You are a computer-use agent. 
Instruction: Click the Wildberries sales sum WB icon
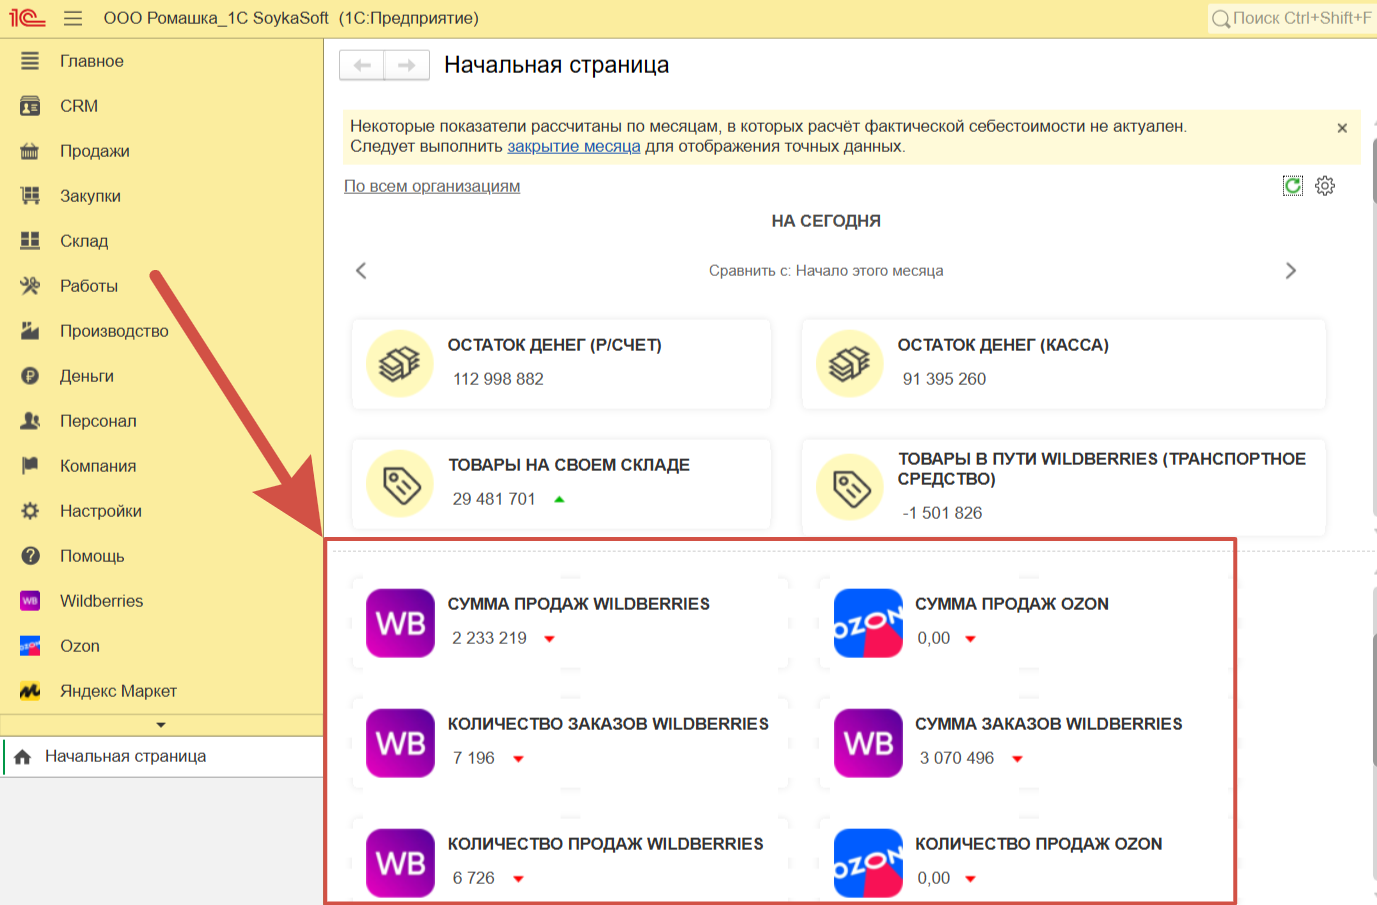pos(400,623)
